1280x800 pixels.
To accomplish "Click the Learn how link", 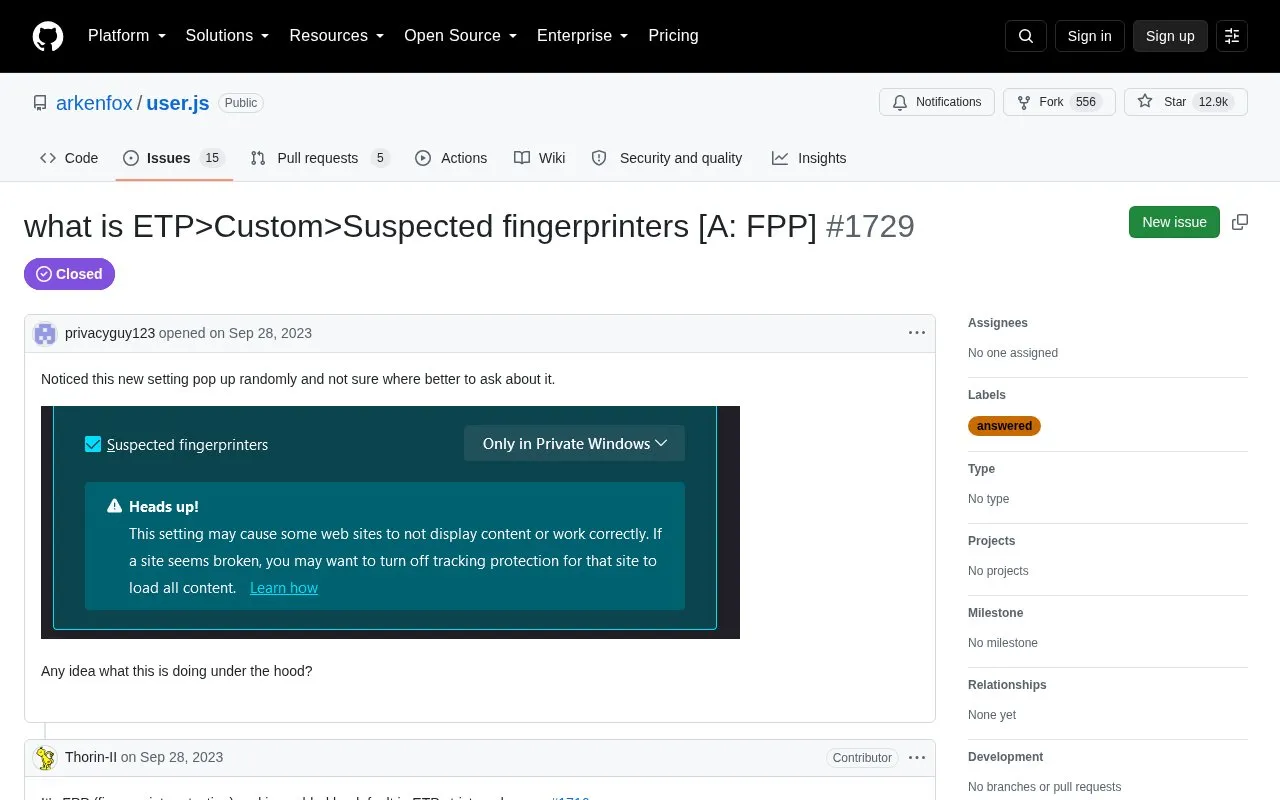I will (x=284, y=588).
